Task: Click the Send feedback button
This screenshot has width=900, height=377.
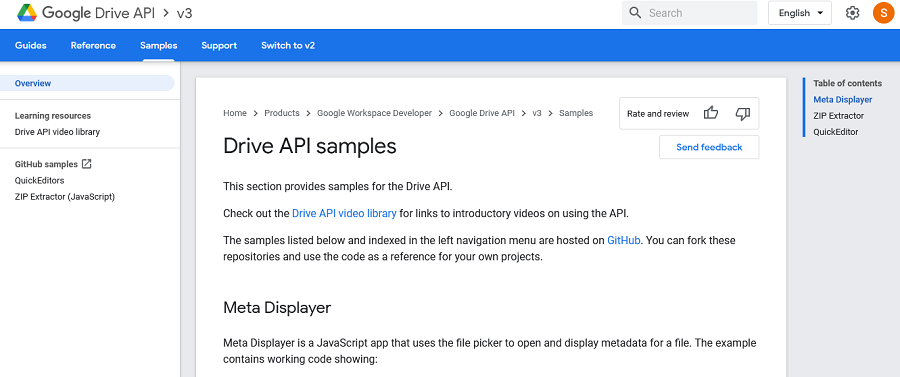Action: (x=709, y=147)
